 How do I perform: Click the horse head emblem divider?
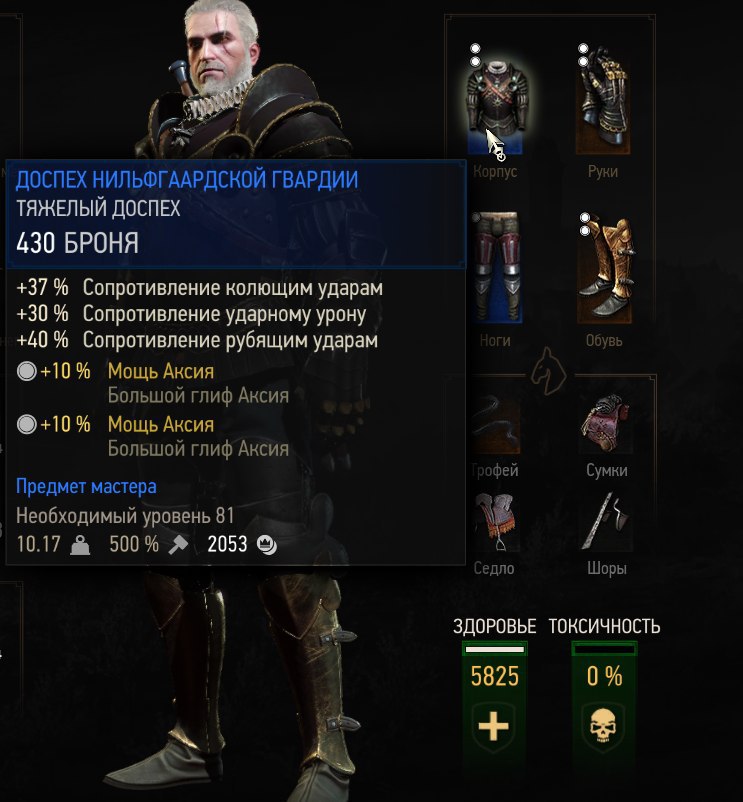point(549,371)
